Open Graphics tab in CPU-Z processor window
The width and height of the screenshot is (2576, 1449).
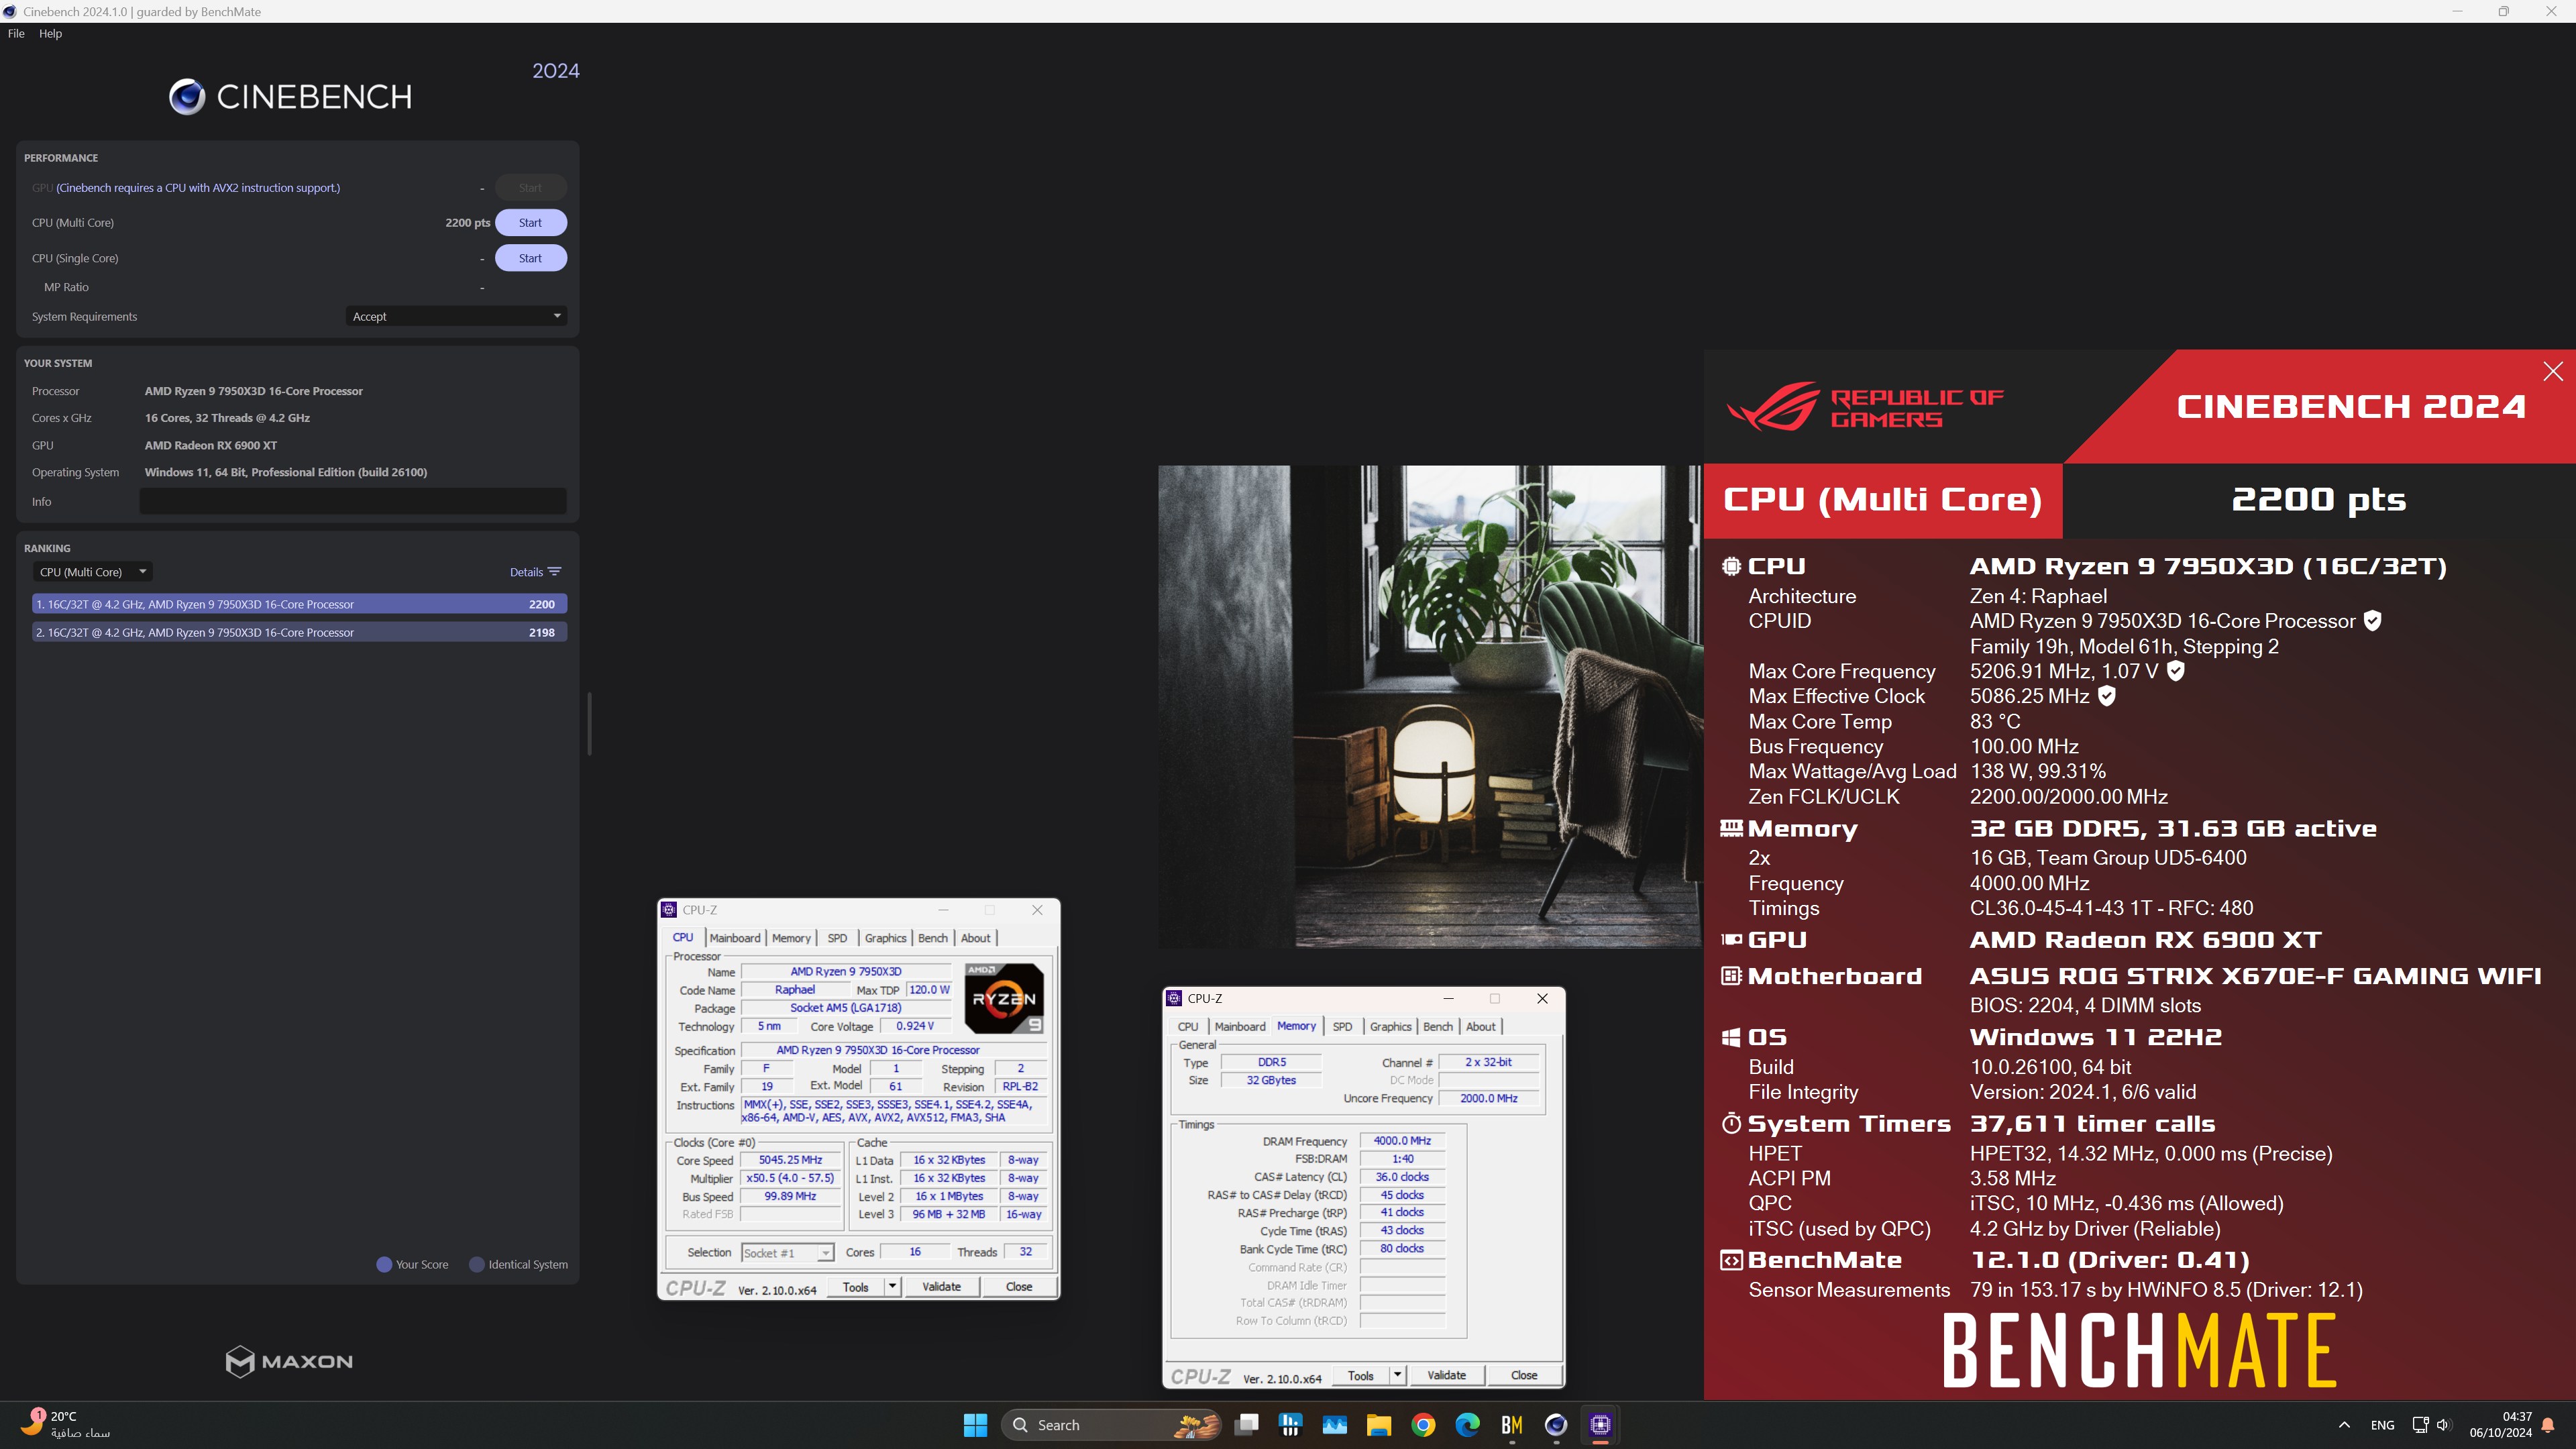(x=885, y=938)
